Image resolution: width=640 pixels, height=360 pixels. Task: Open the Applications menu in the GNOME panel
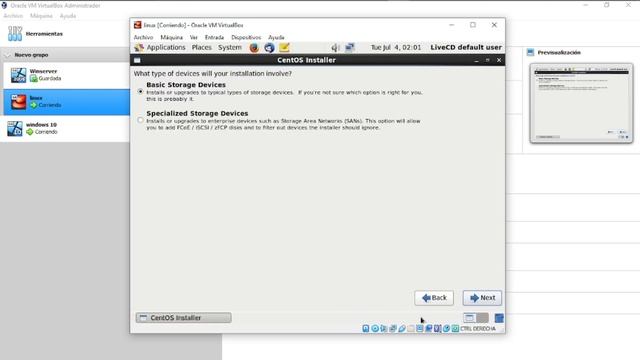(166, 47)
